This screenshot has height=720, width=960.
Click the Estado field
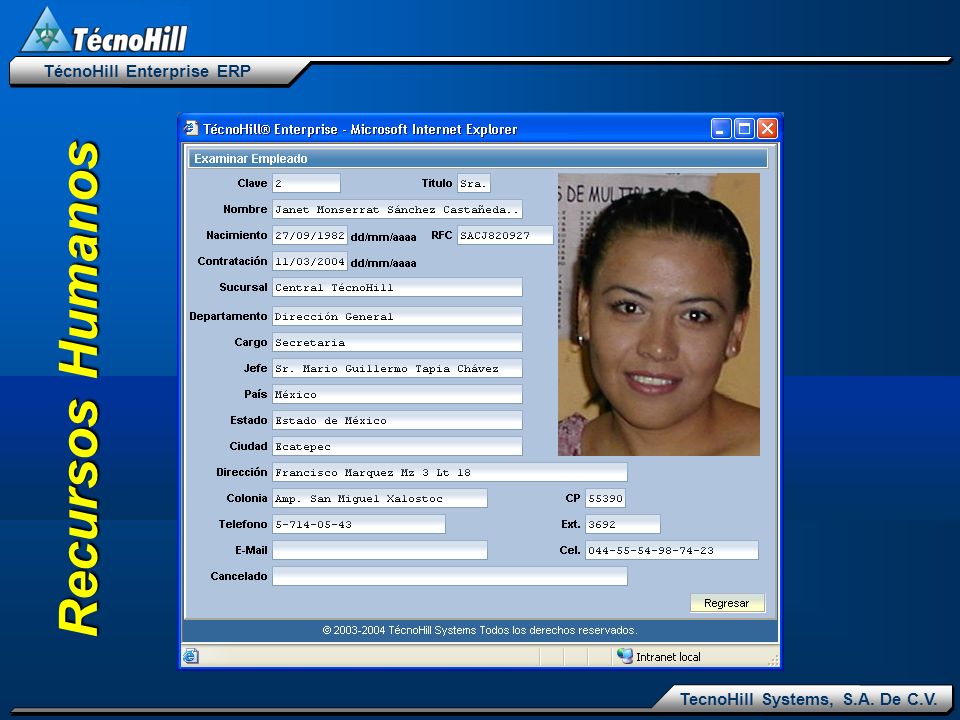(x=397, y=420)
